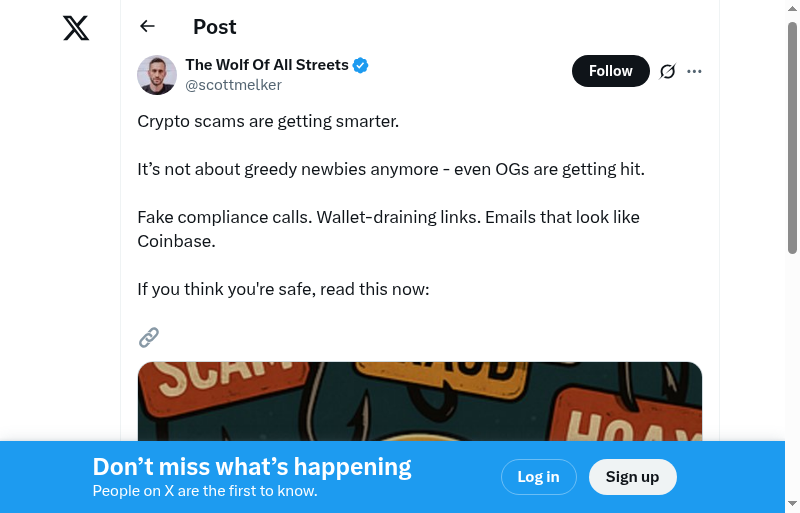Open The Wolf Of All Streets profile name

click(267, 65)
